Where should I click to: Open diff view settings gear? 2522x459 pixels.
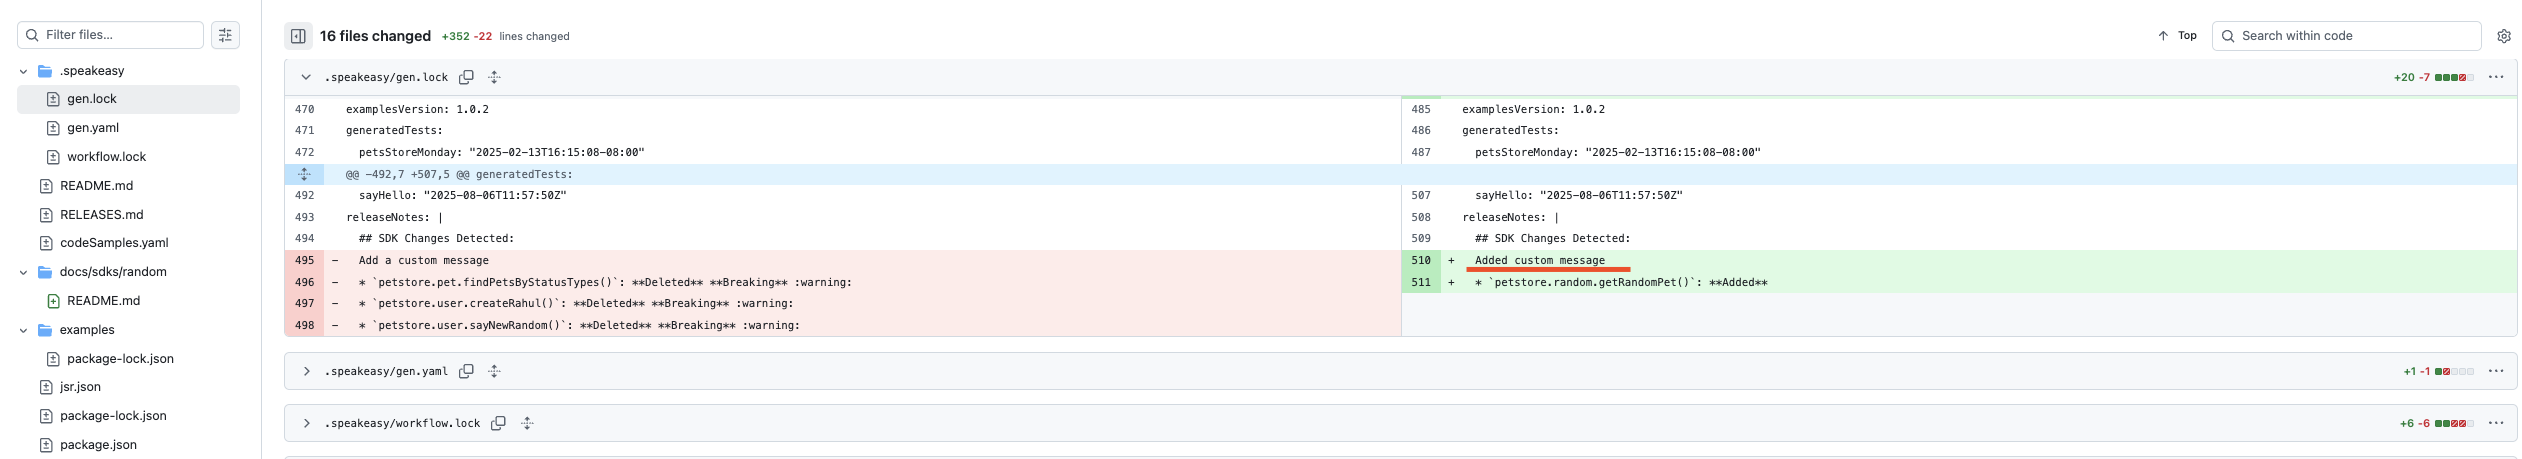[2503, 36]
